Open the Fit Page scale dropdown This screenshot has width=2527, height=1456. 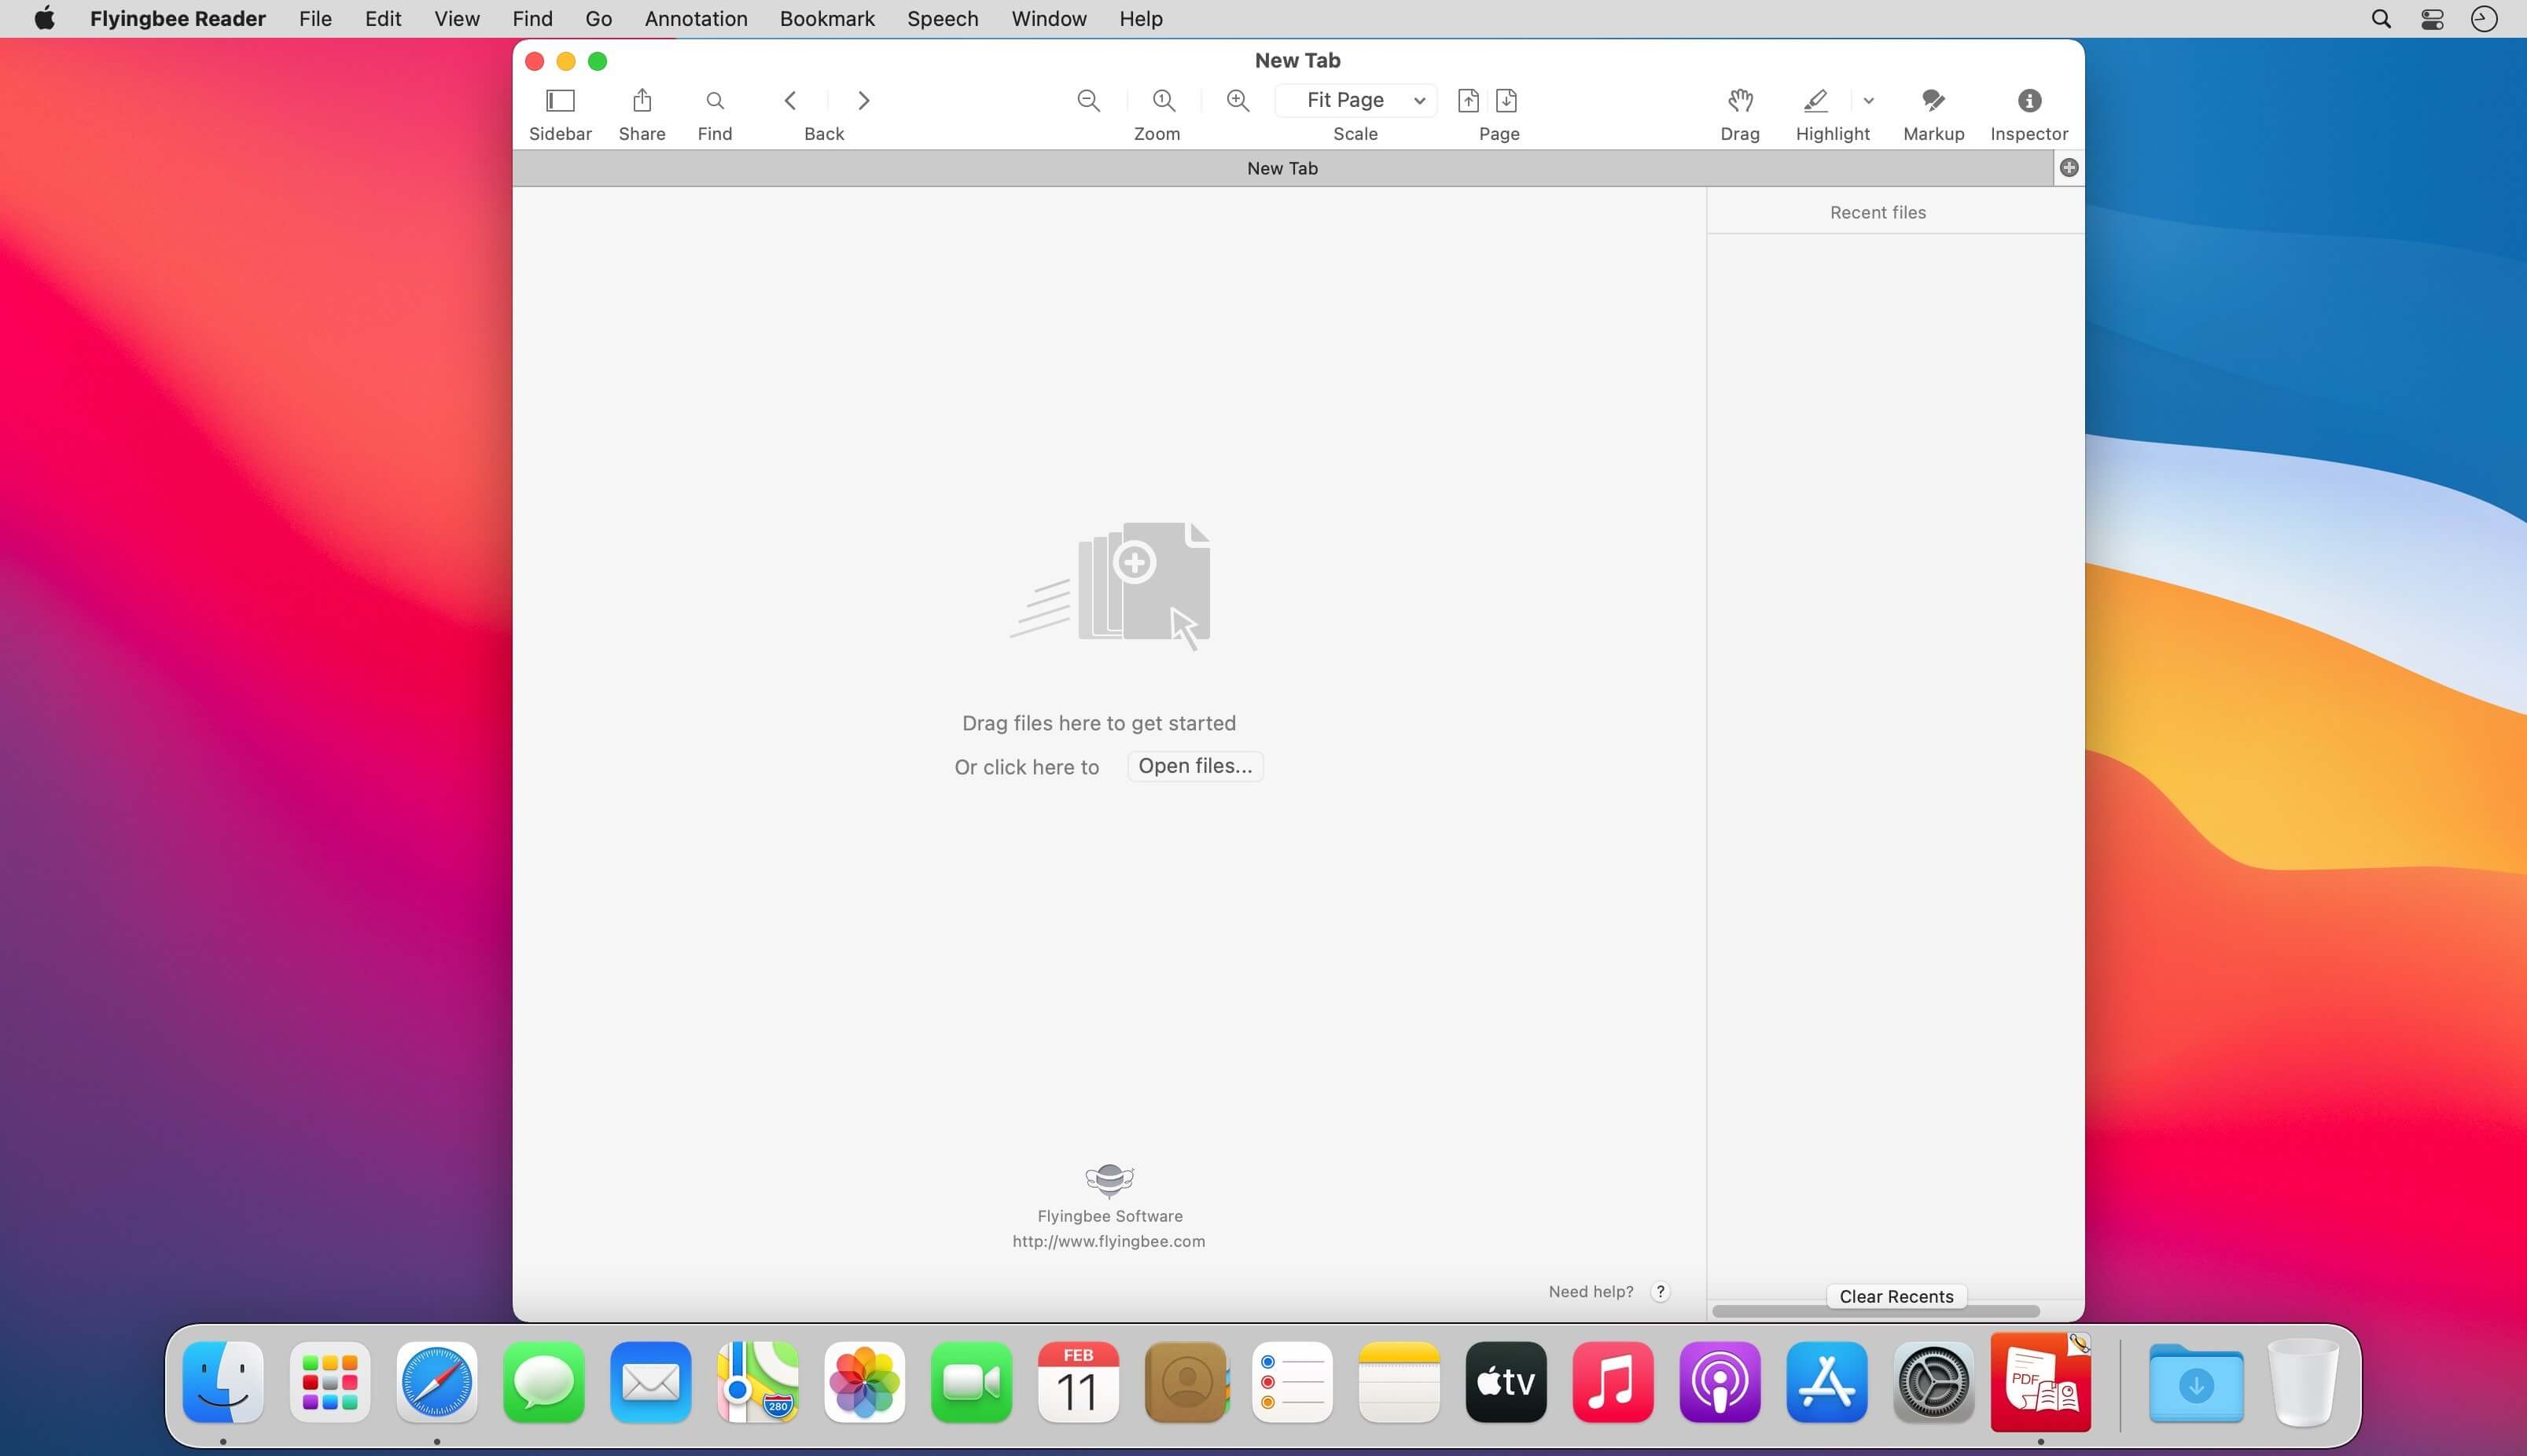pyautogui.click(x=1355, y=101)
